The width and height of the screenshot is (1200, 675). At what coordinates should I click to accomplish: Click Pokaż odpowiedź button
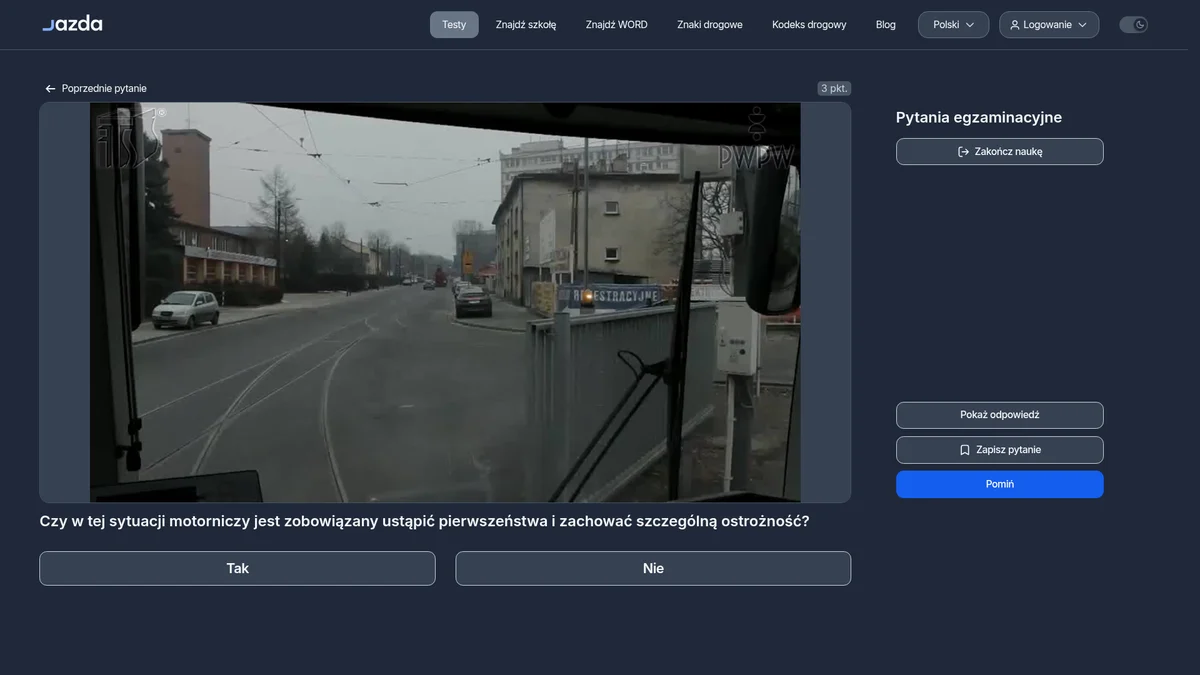coord(1000,415)
